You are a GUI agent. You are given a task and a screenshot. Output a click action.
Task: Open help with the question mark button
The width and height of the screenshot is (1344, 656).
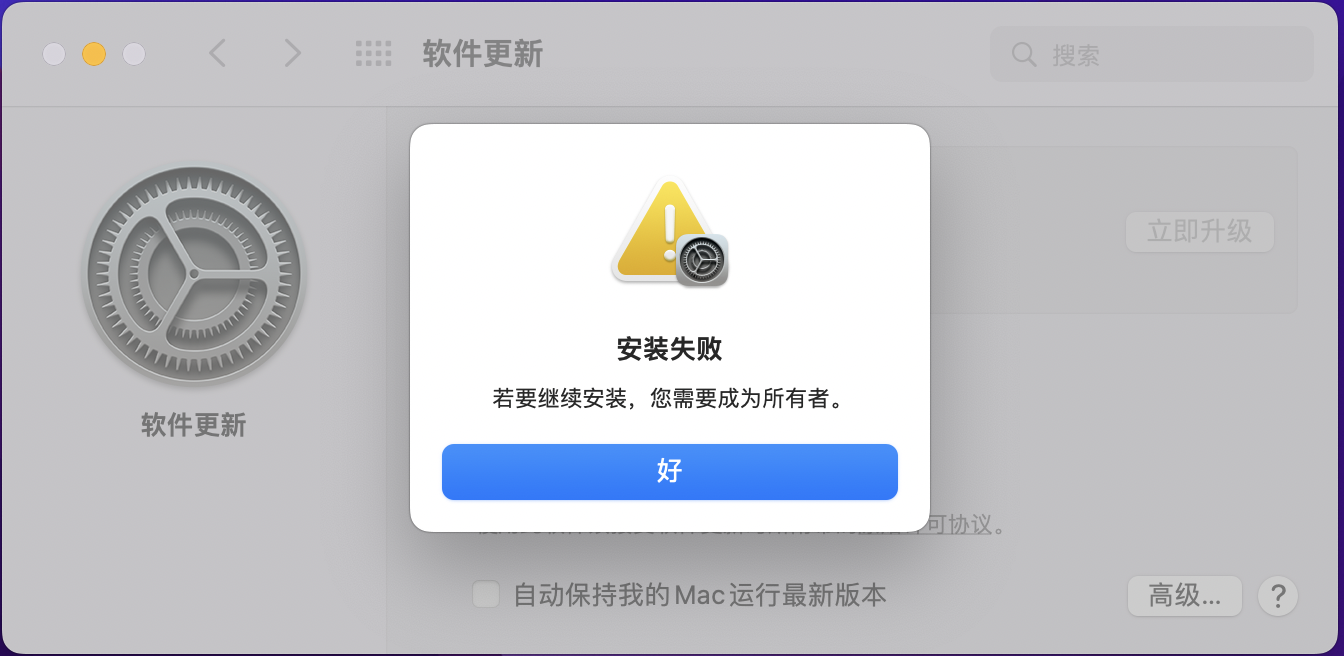point(1278,596)
